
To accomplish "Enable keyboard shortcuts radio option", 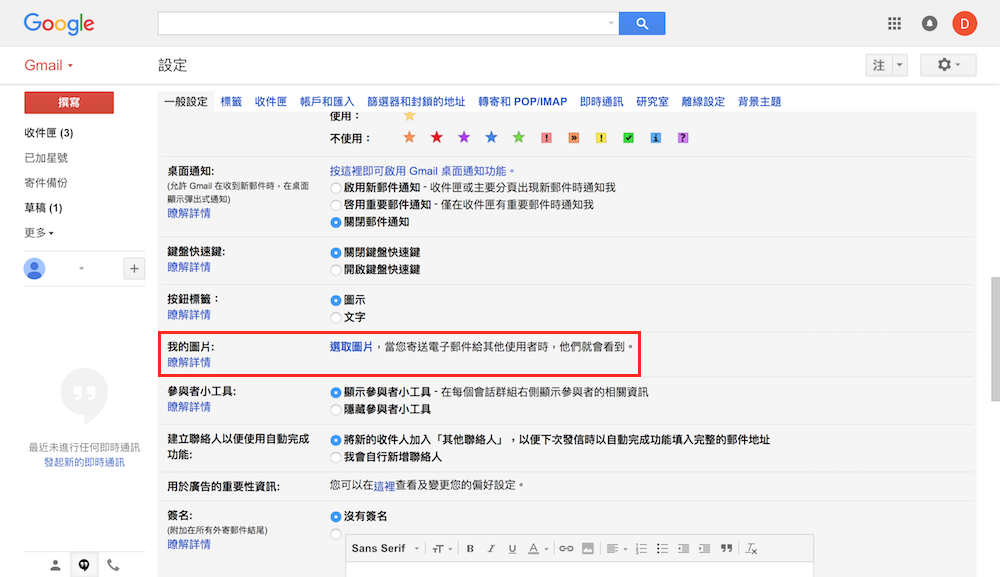I will click(336, 270).
